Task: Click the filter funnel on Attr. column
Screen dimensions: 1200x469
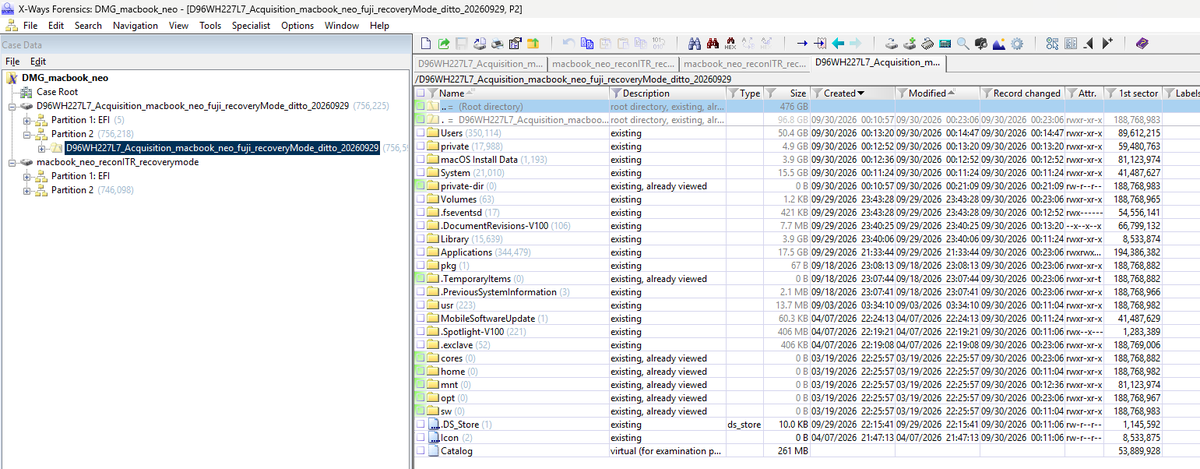Action: tap(1072, 93)
